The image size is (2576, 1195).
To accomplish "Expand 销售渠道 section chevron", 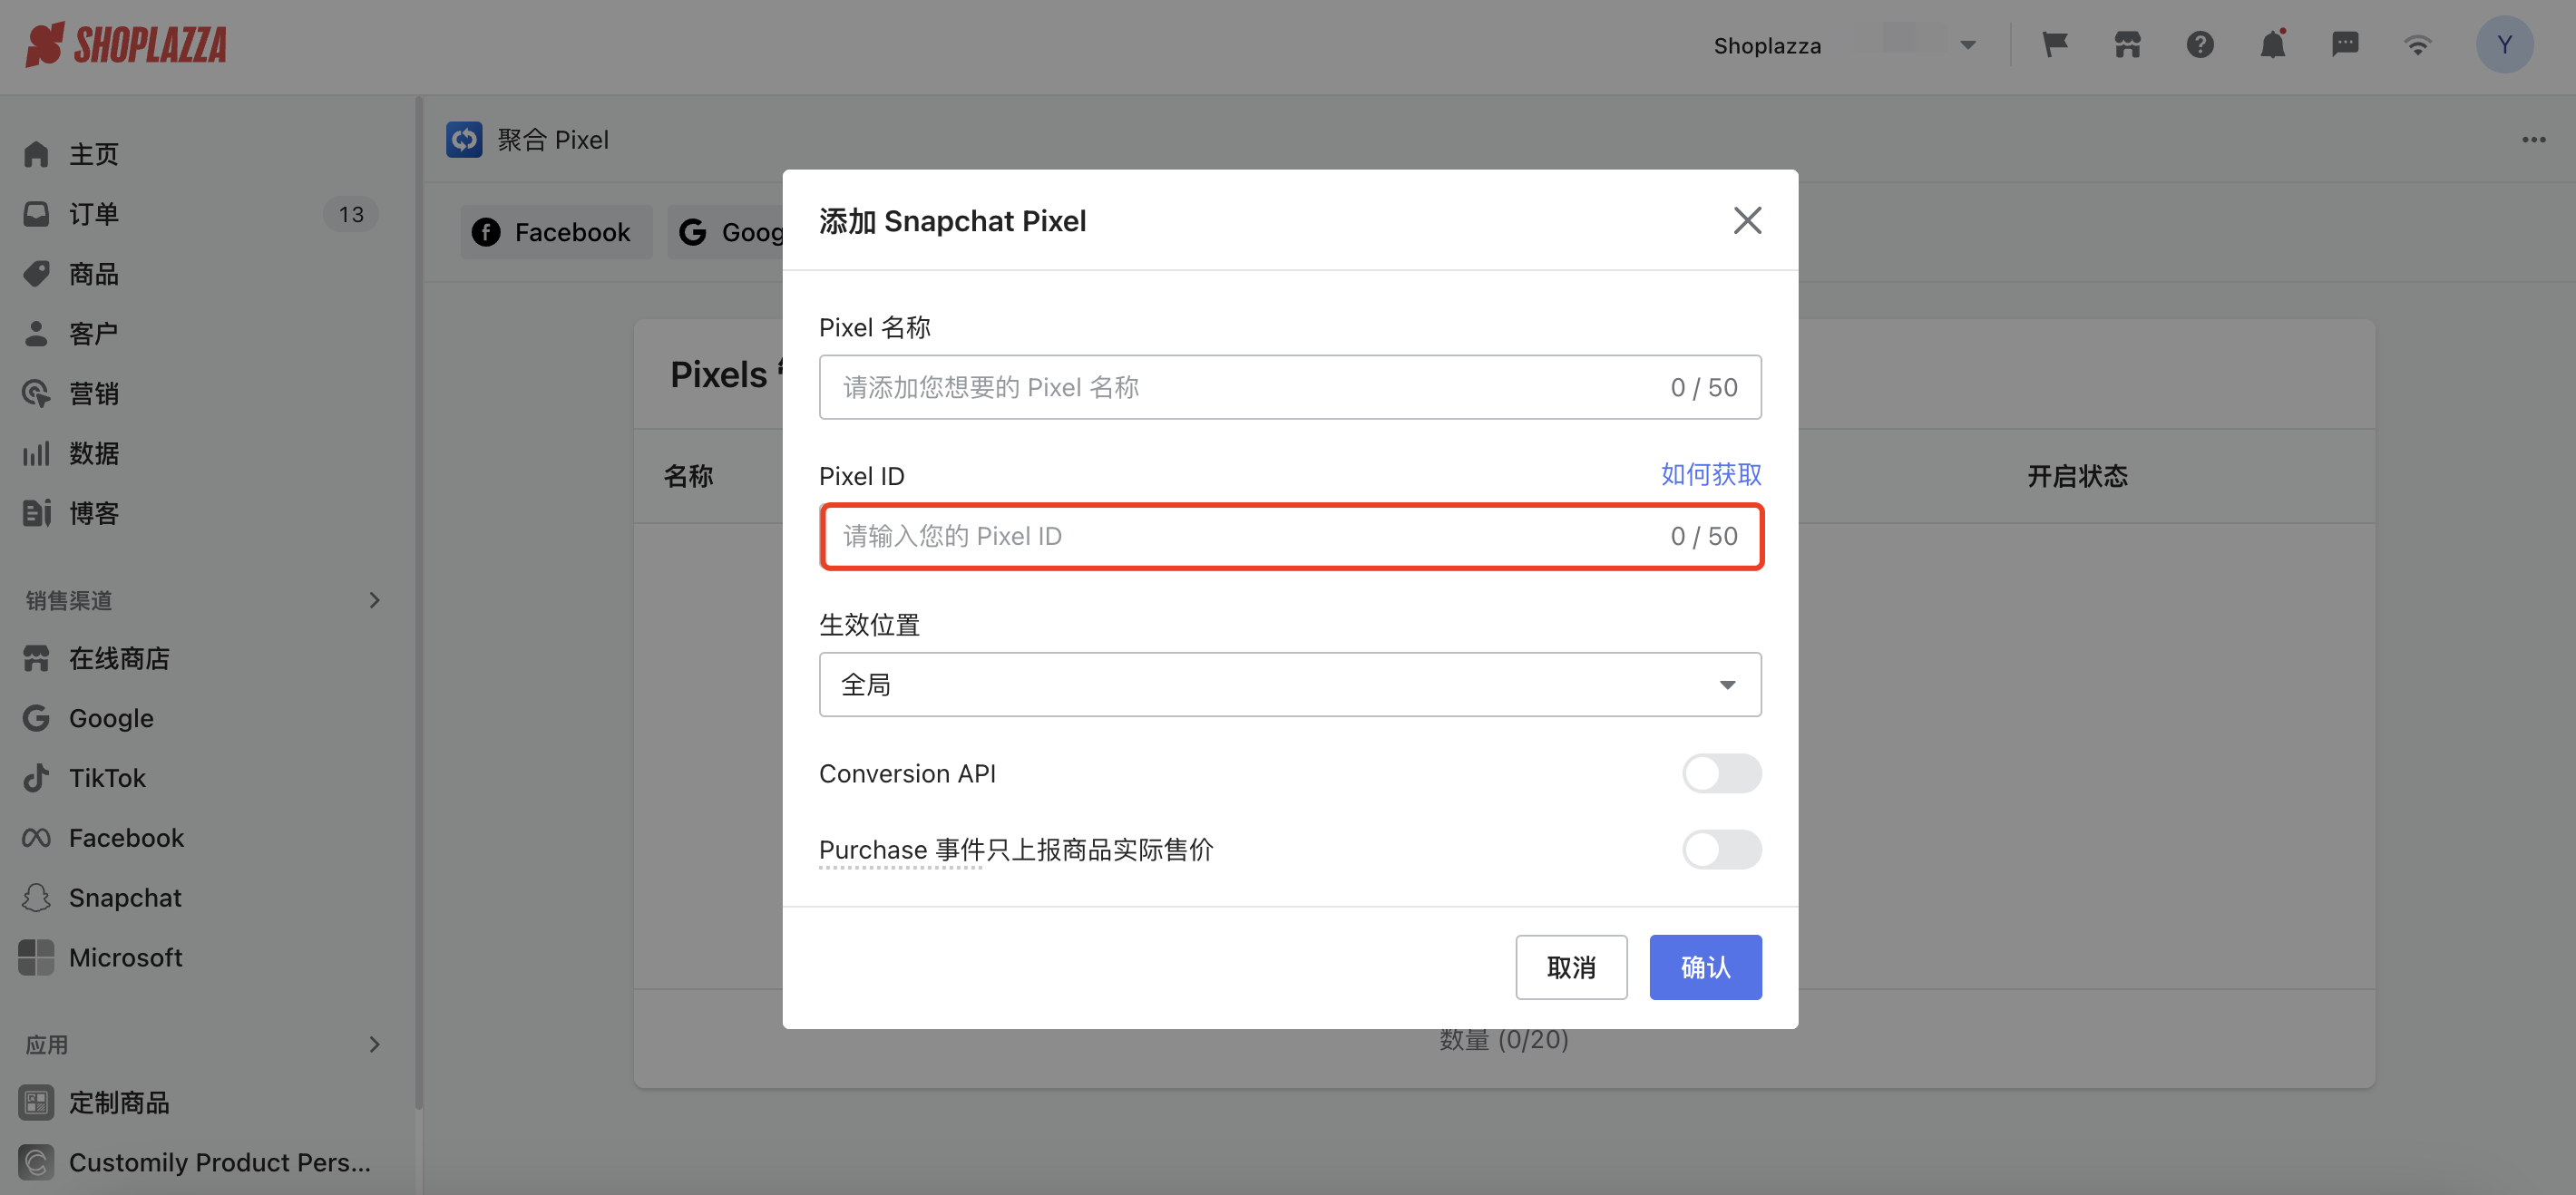I will tap(374, 601).
